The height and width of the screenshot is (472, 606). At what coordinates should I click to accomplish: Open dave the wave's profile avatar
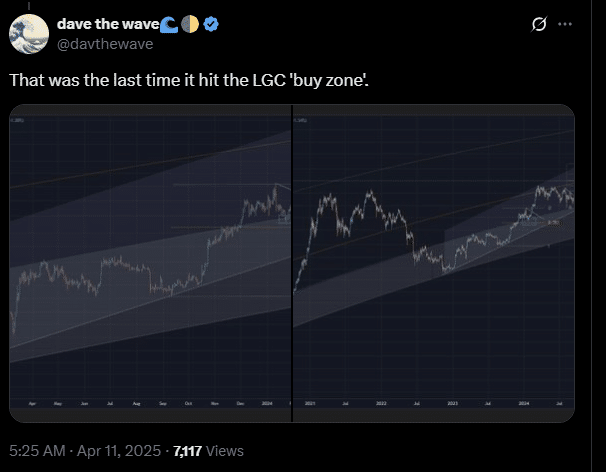tap(29, 34)
